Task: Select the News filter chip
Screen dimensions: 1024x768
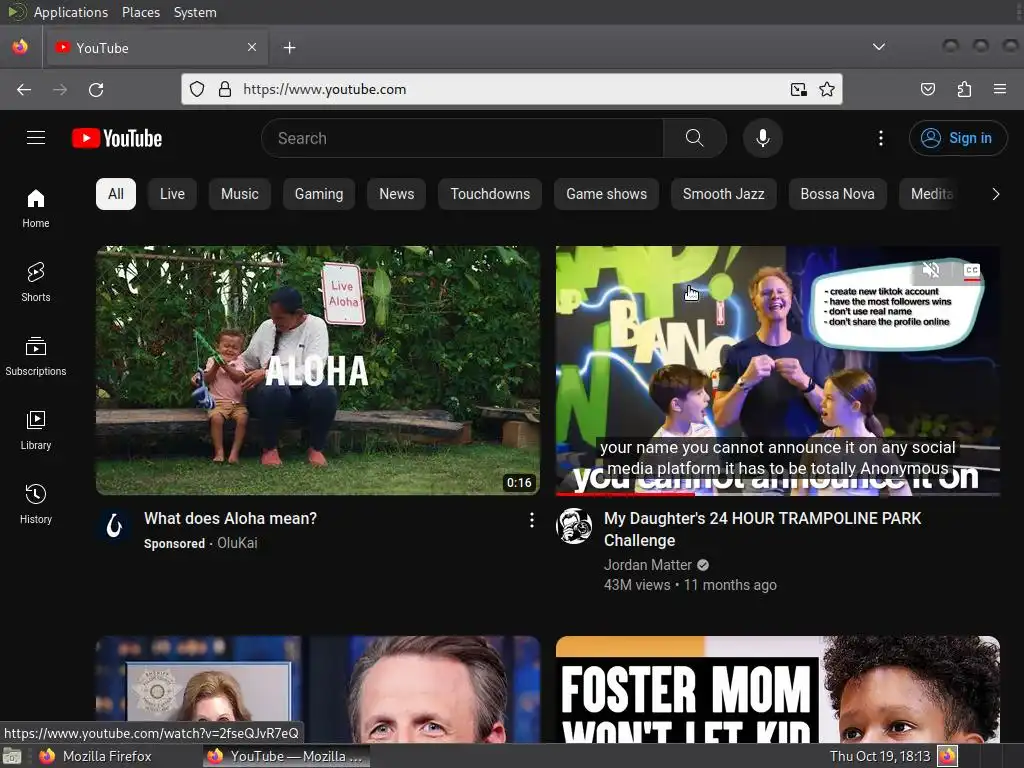Action: point(396,194)
